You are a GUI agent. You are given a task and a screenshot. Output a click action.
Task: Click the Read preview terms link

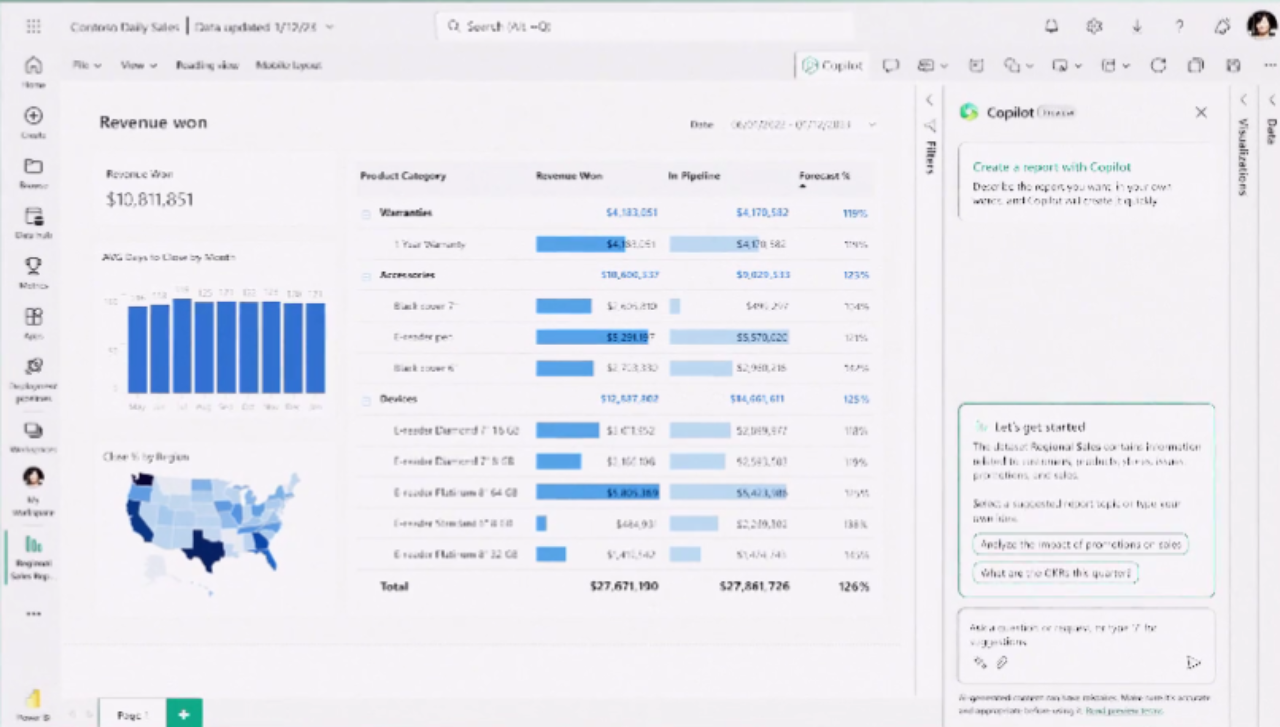(x=1124, y=711)
